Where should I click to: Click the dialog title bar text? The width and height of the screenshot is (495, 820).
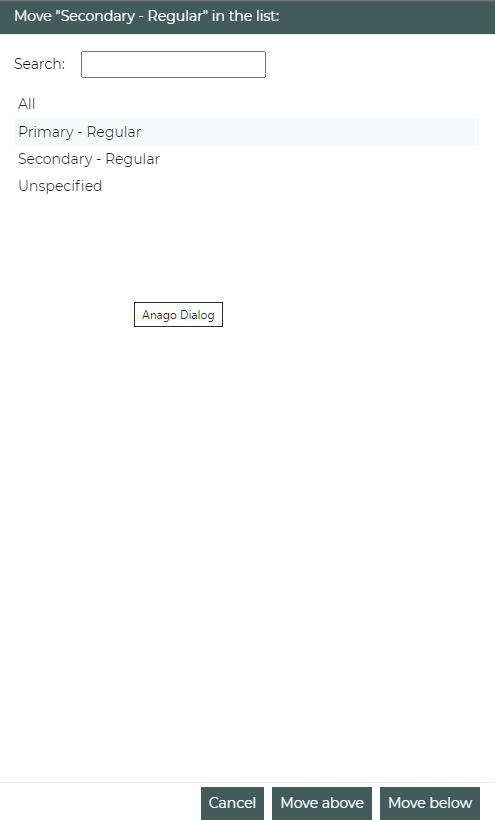(146, 16)
